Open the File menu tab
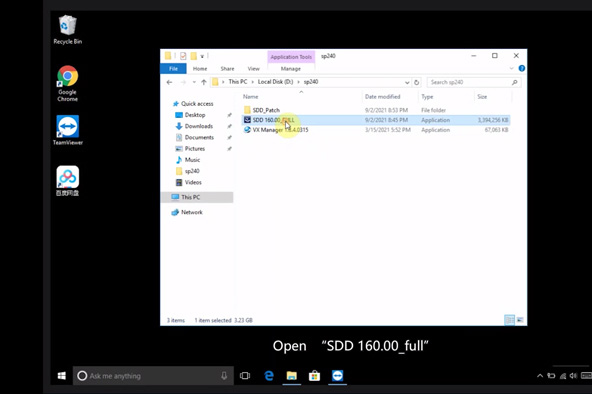Viewport: 592px width, 394px height. [x=173, y=69]
